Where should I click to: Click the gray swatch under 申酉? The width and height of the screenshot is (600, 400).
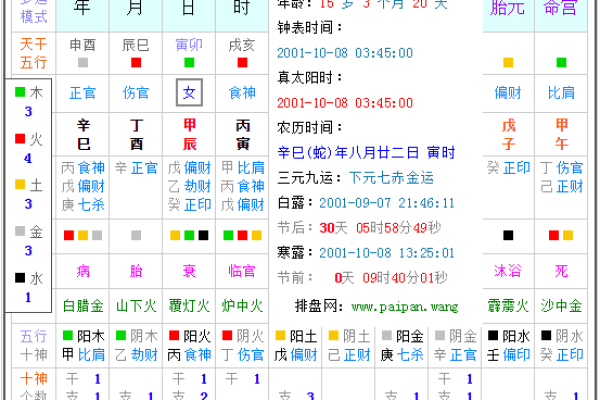click(x=83, y=62)
